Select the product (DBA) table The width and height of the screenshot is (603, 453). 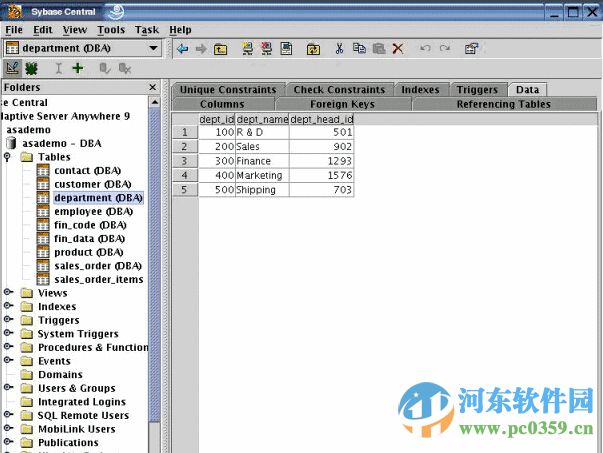pos(88,252)
